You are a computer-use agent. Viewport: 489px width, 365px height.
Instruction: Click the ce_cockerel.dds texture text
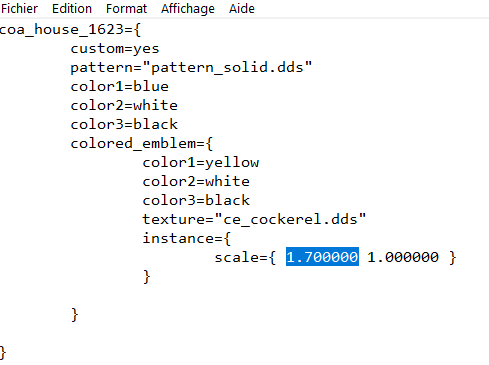tap(290, 219)
